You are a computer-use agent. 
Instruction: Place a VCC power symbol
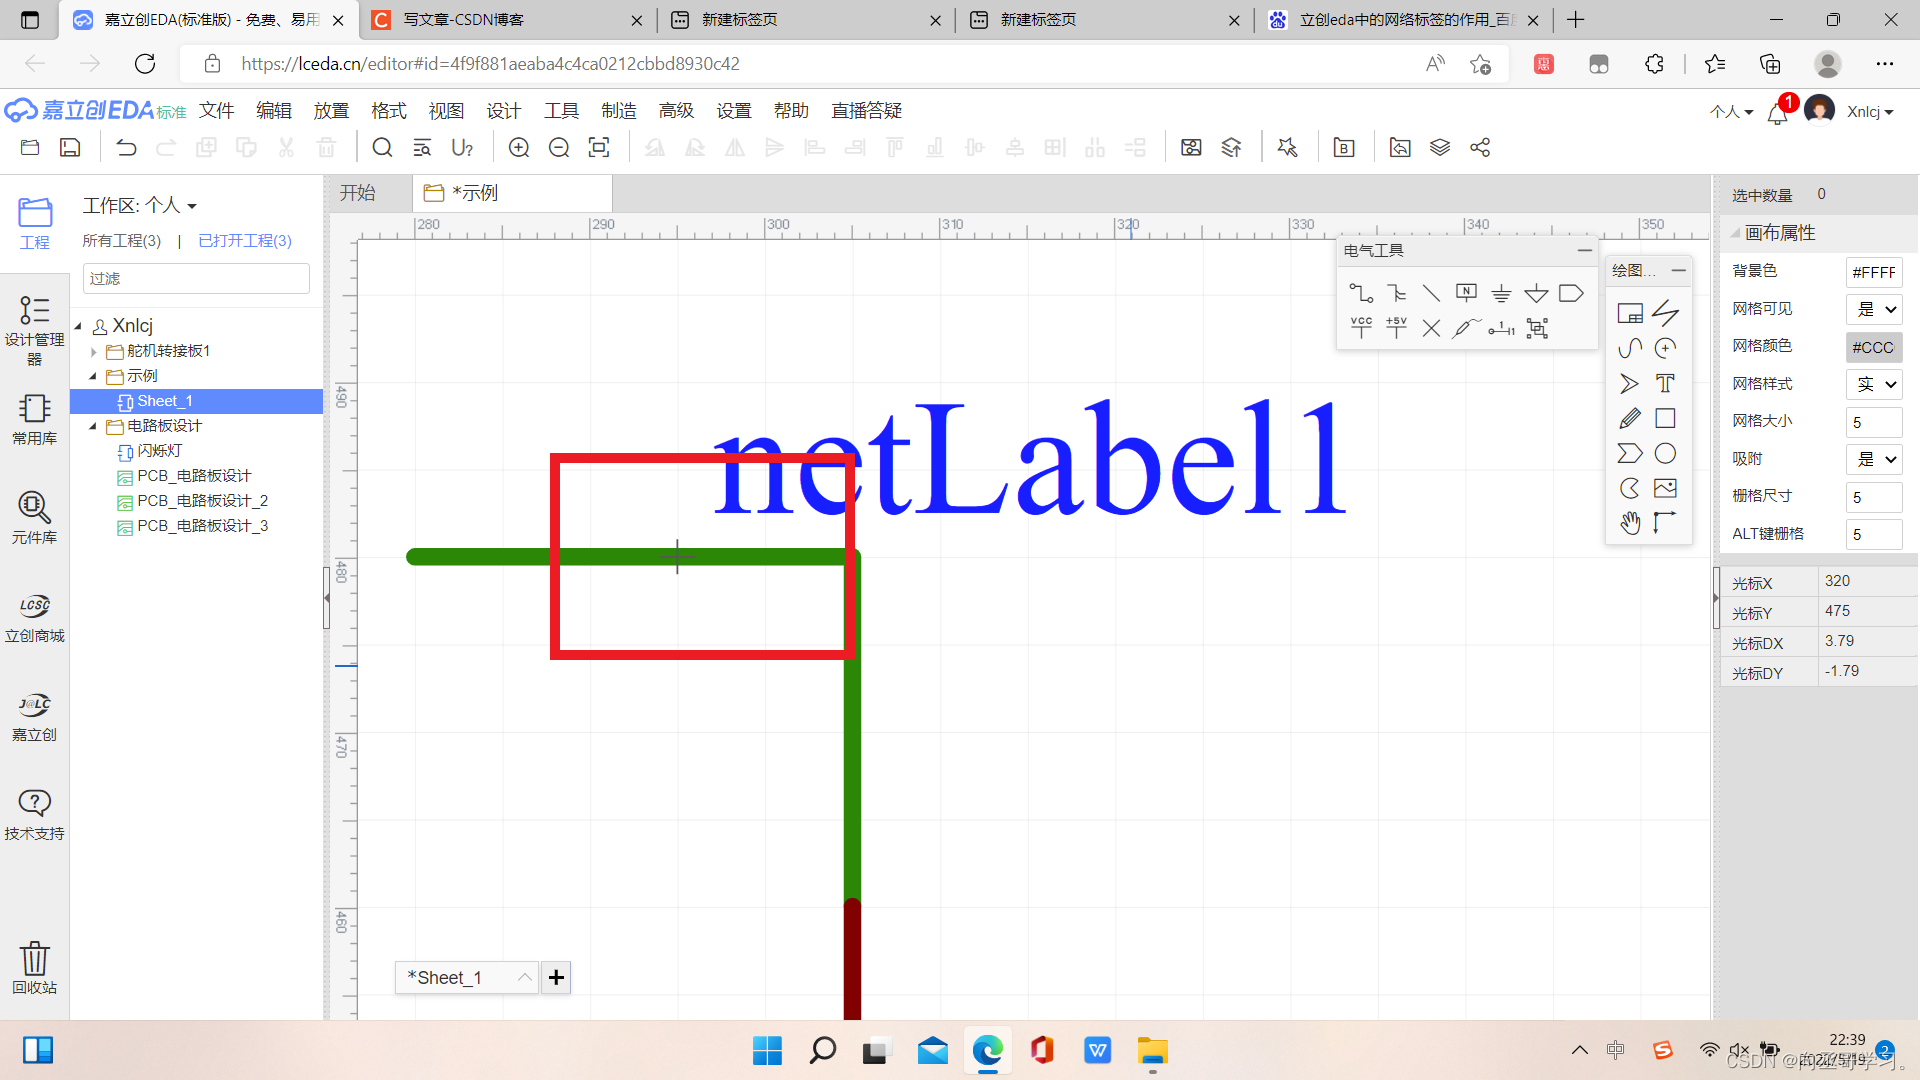coord(1361,328)
